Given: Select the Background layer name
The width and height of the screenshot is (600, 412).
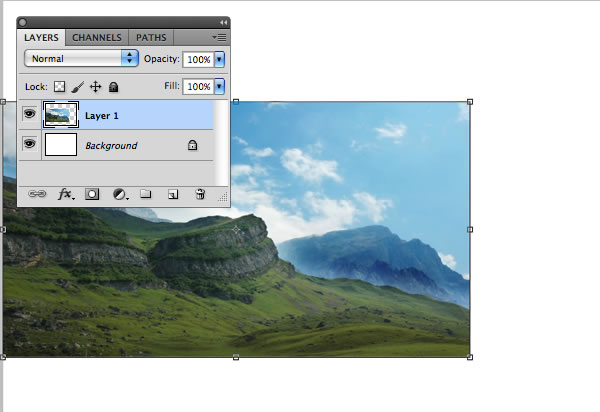Looking at the screenshot, I should [x=111, y=146].
